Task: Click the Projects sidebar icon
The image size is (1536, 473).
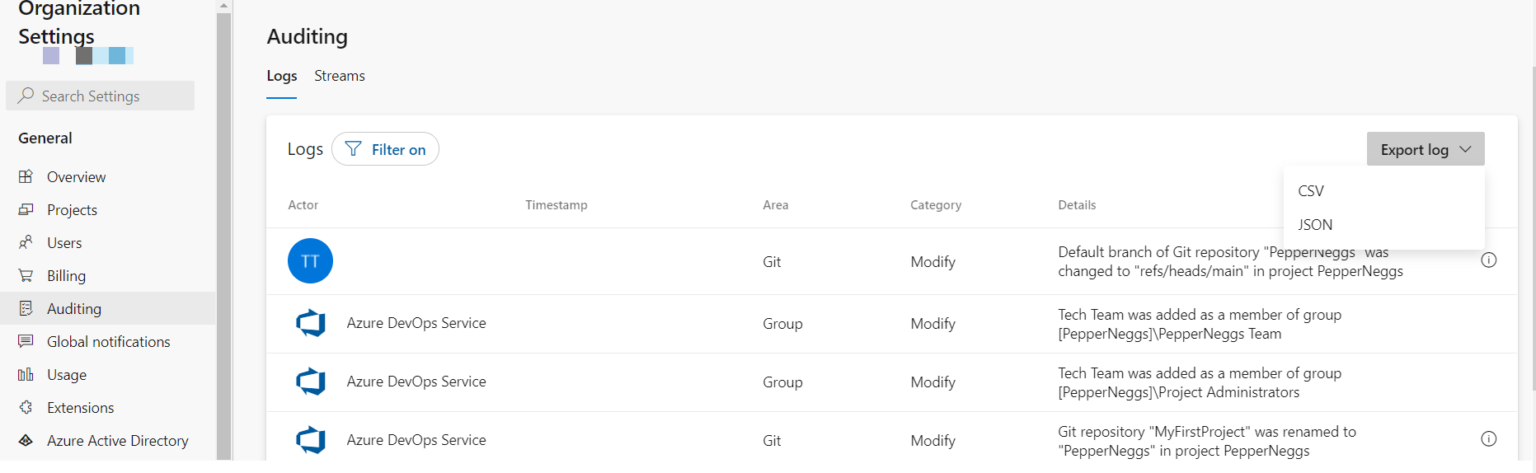Action: tap(26, 210)
